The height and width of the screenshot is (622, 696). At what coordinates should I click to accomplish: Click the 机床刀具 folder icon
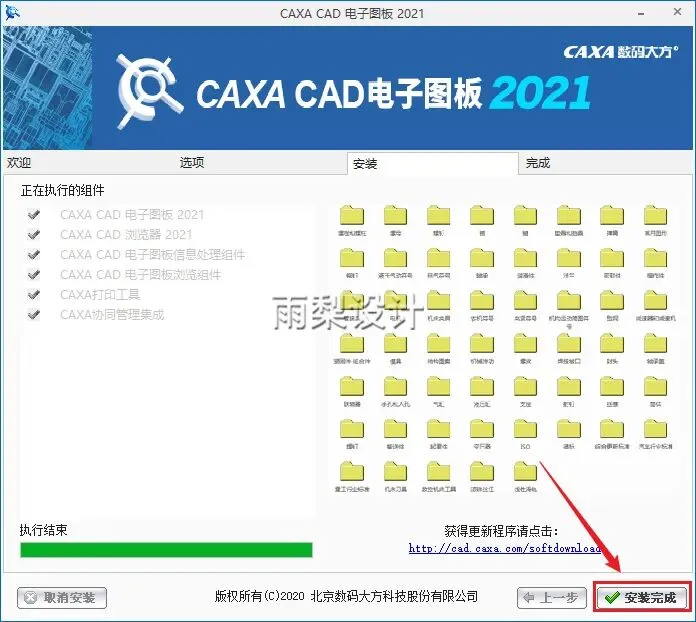(395, 471)
